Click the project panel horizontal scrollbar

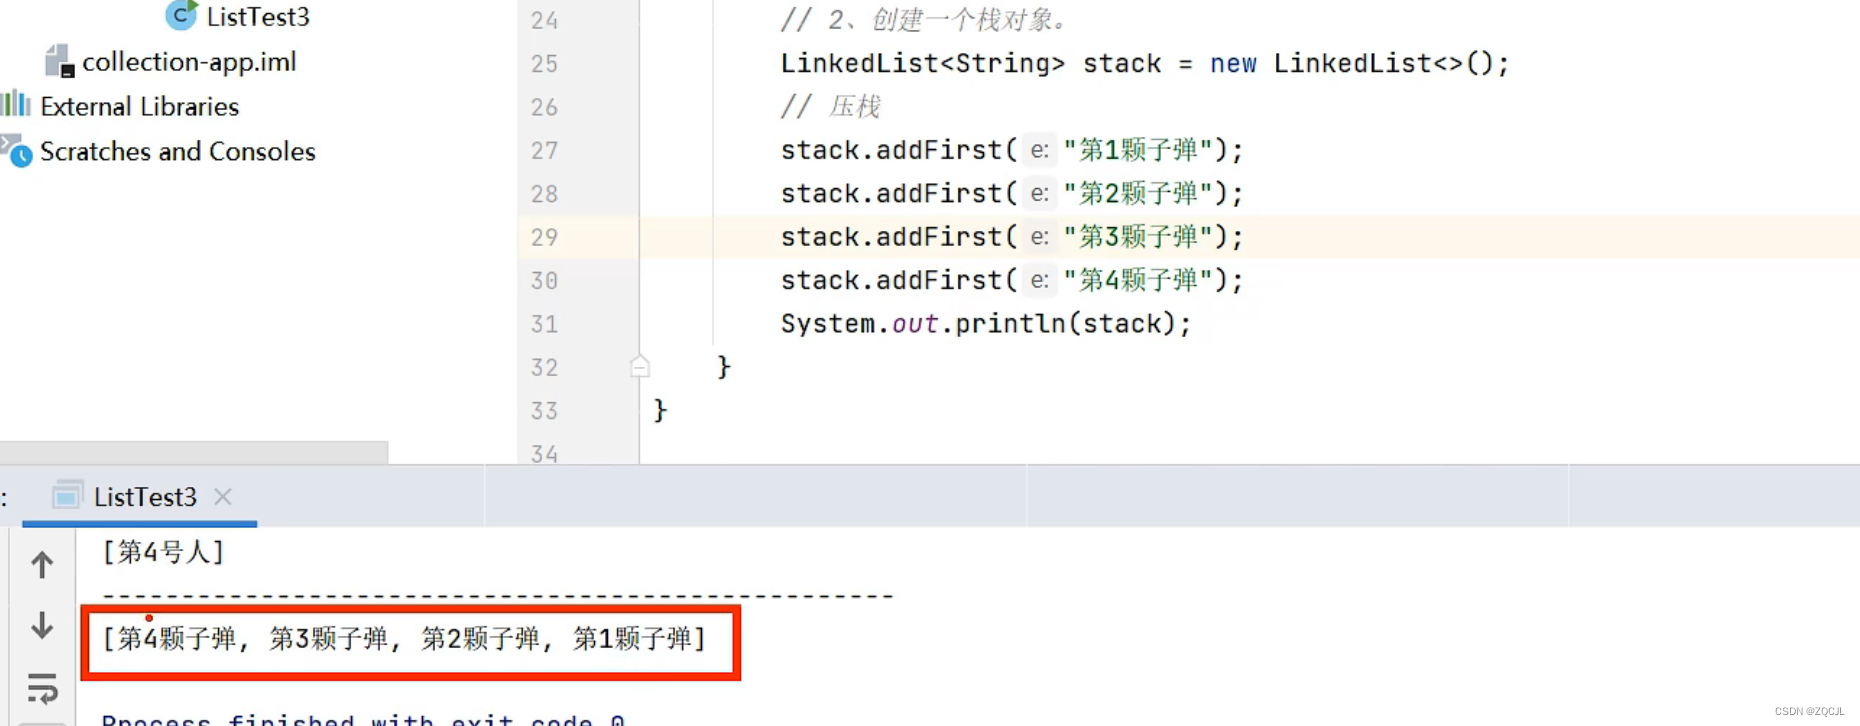tap(194, 452)
